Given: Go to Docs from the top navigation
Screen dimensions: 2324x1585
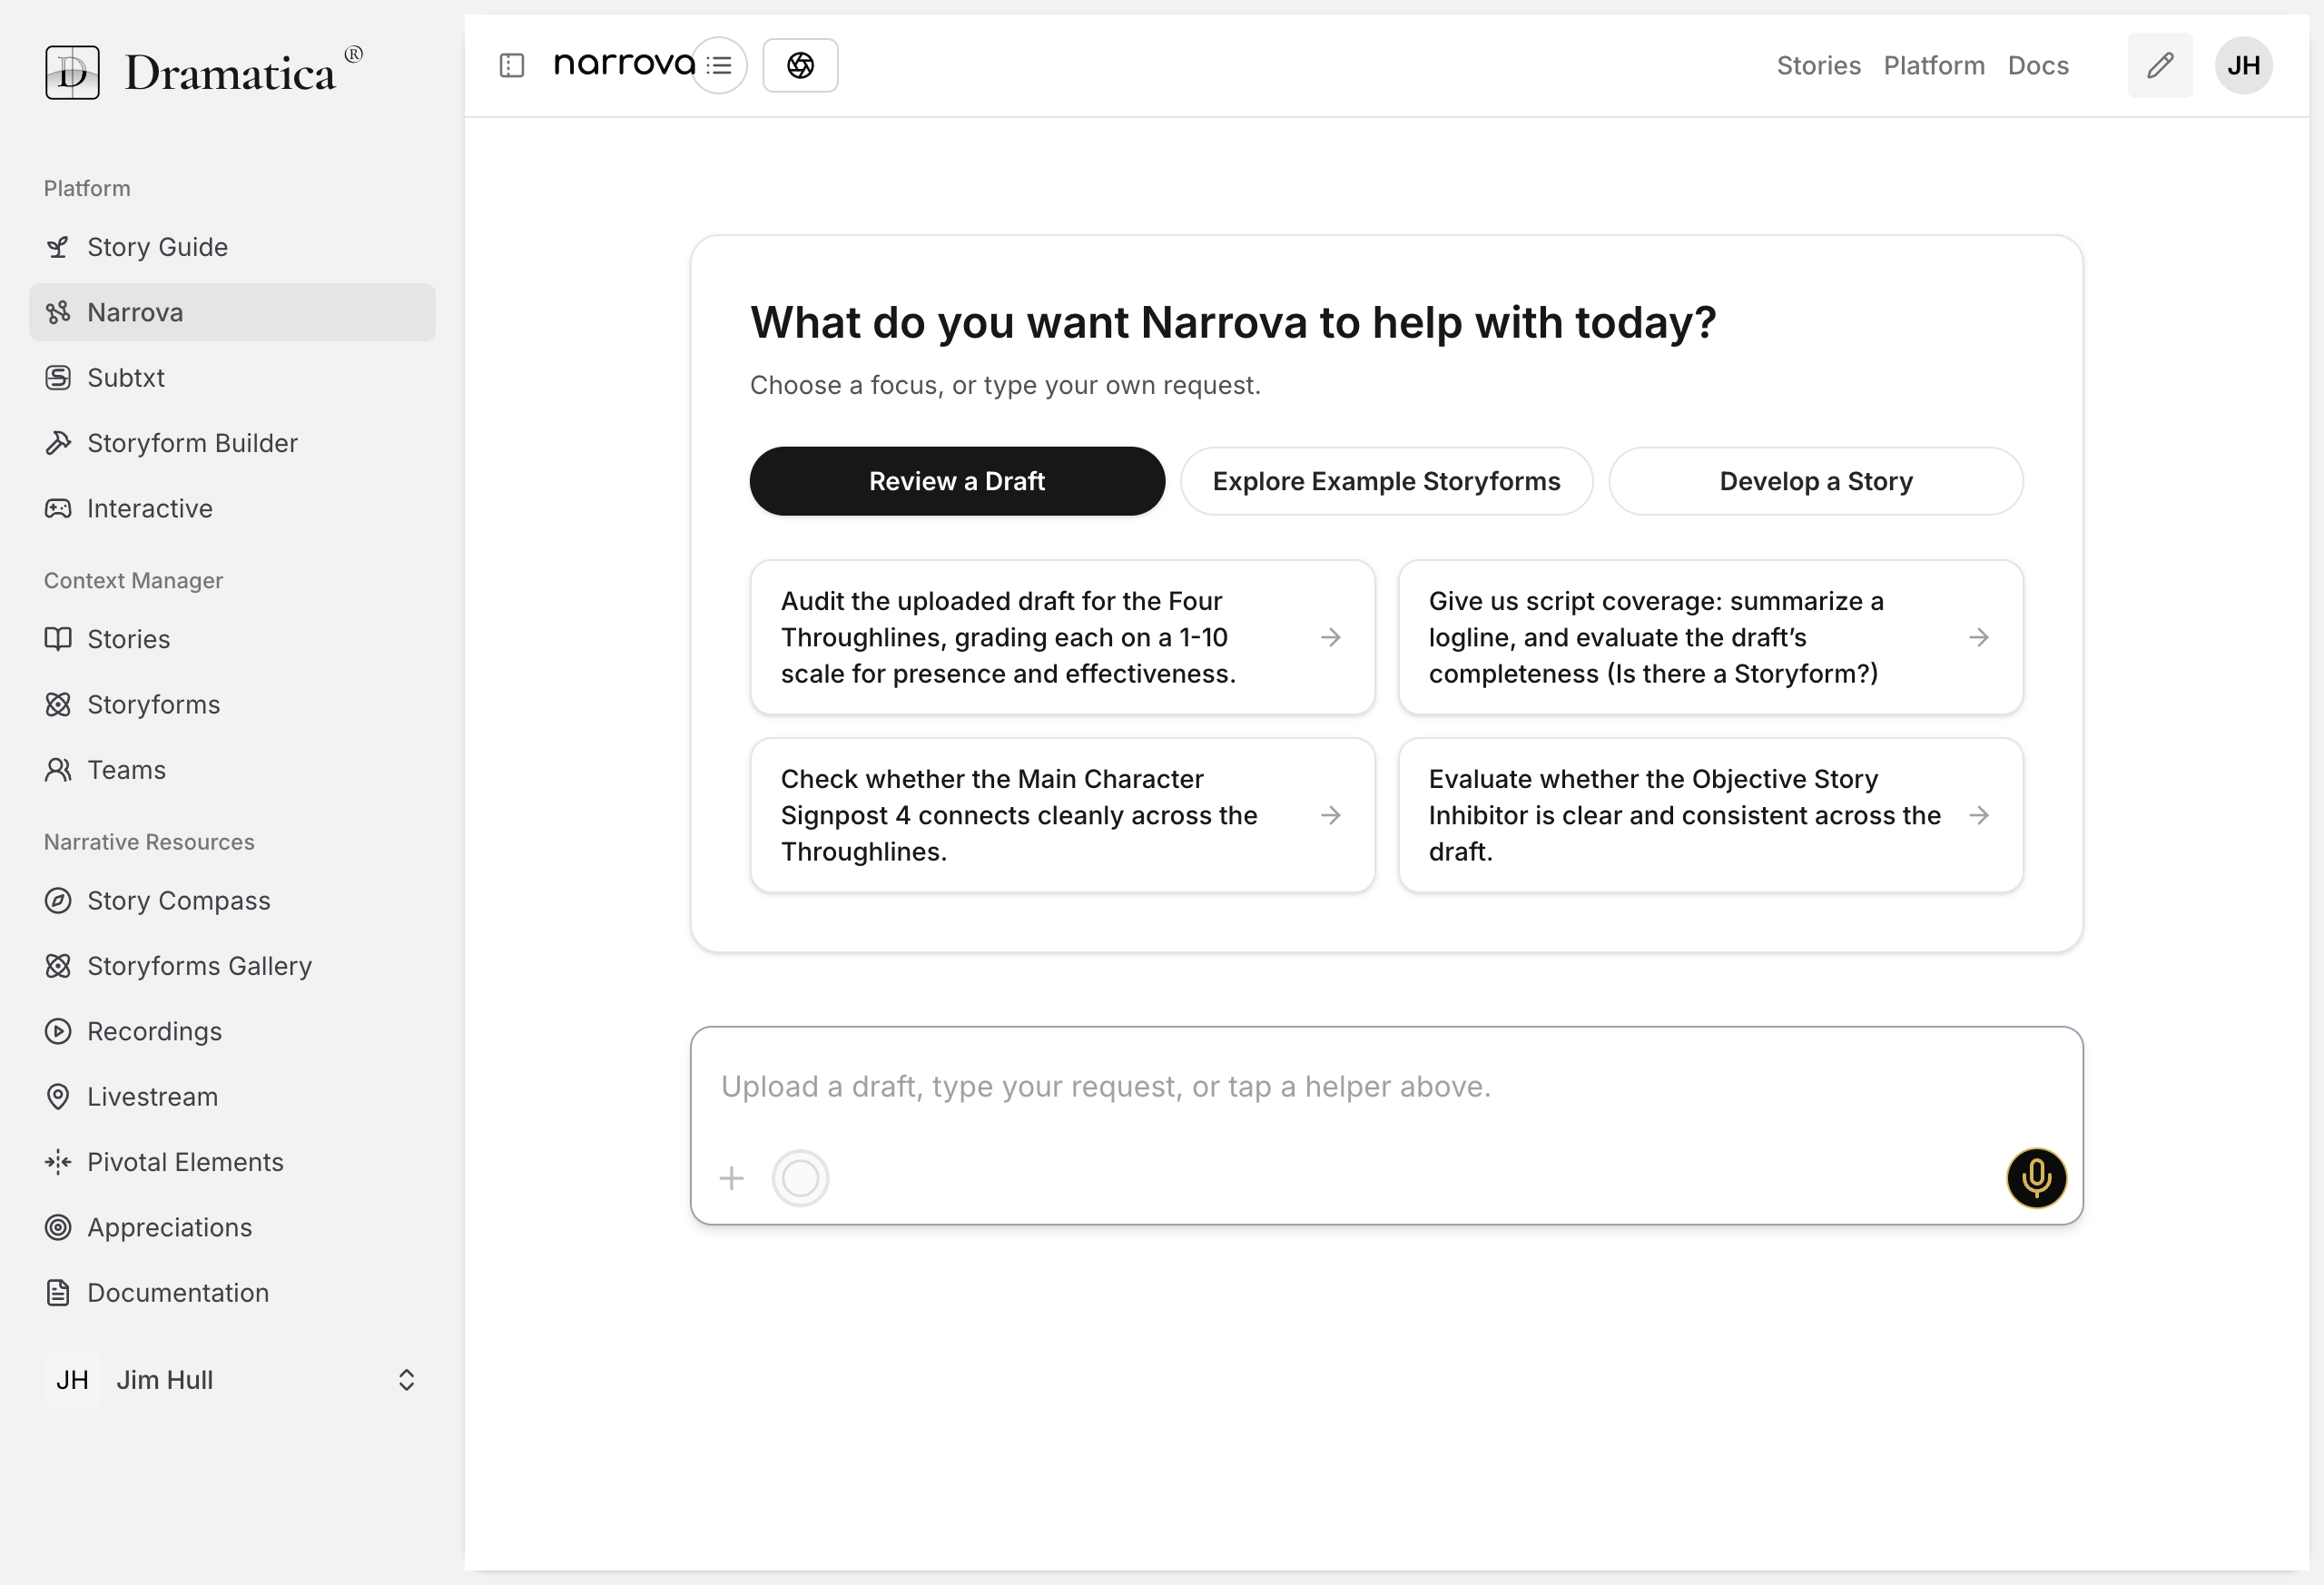Looking at the screenshot, I should coord(2038,65).
